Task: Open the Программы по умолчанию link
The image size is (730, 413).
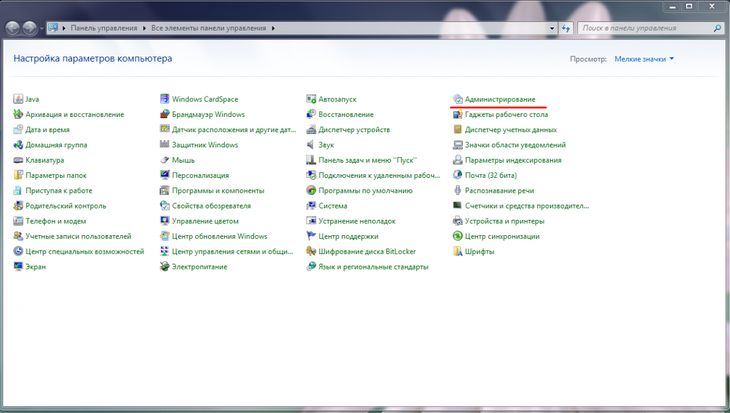Action: click(x=365, y=190)
